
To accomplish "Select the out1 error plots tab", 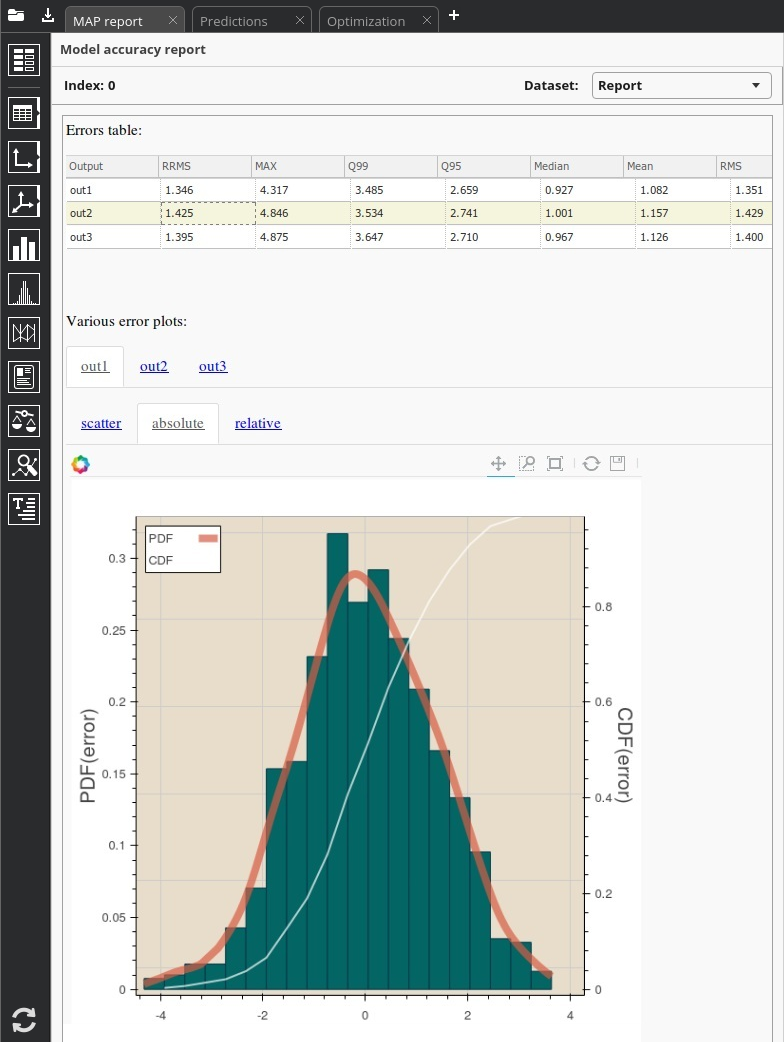I will click(x=94, y=366).
